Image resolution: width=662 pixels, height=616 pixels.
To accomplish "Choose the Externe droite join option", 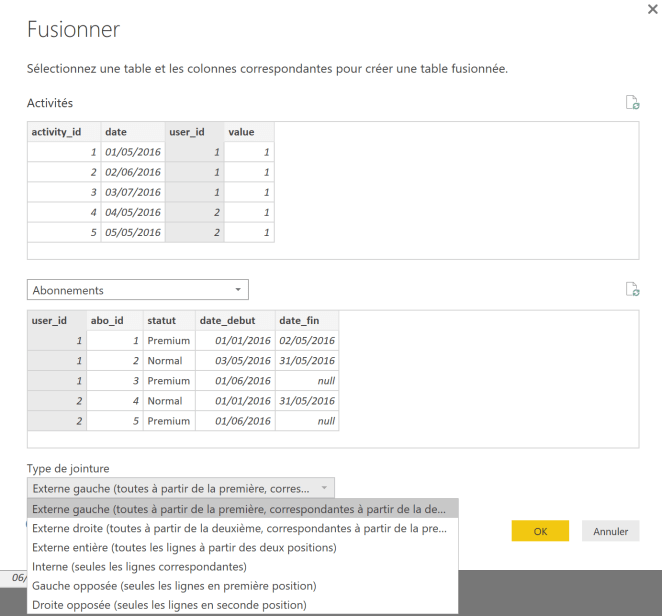I will 242,528.
